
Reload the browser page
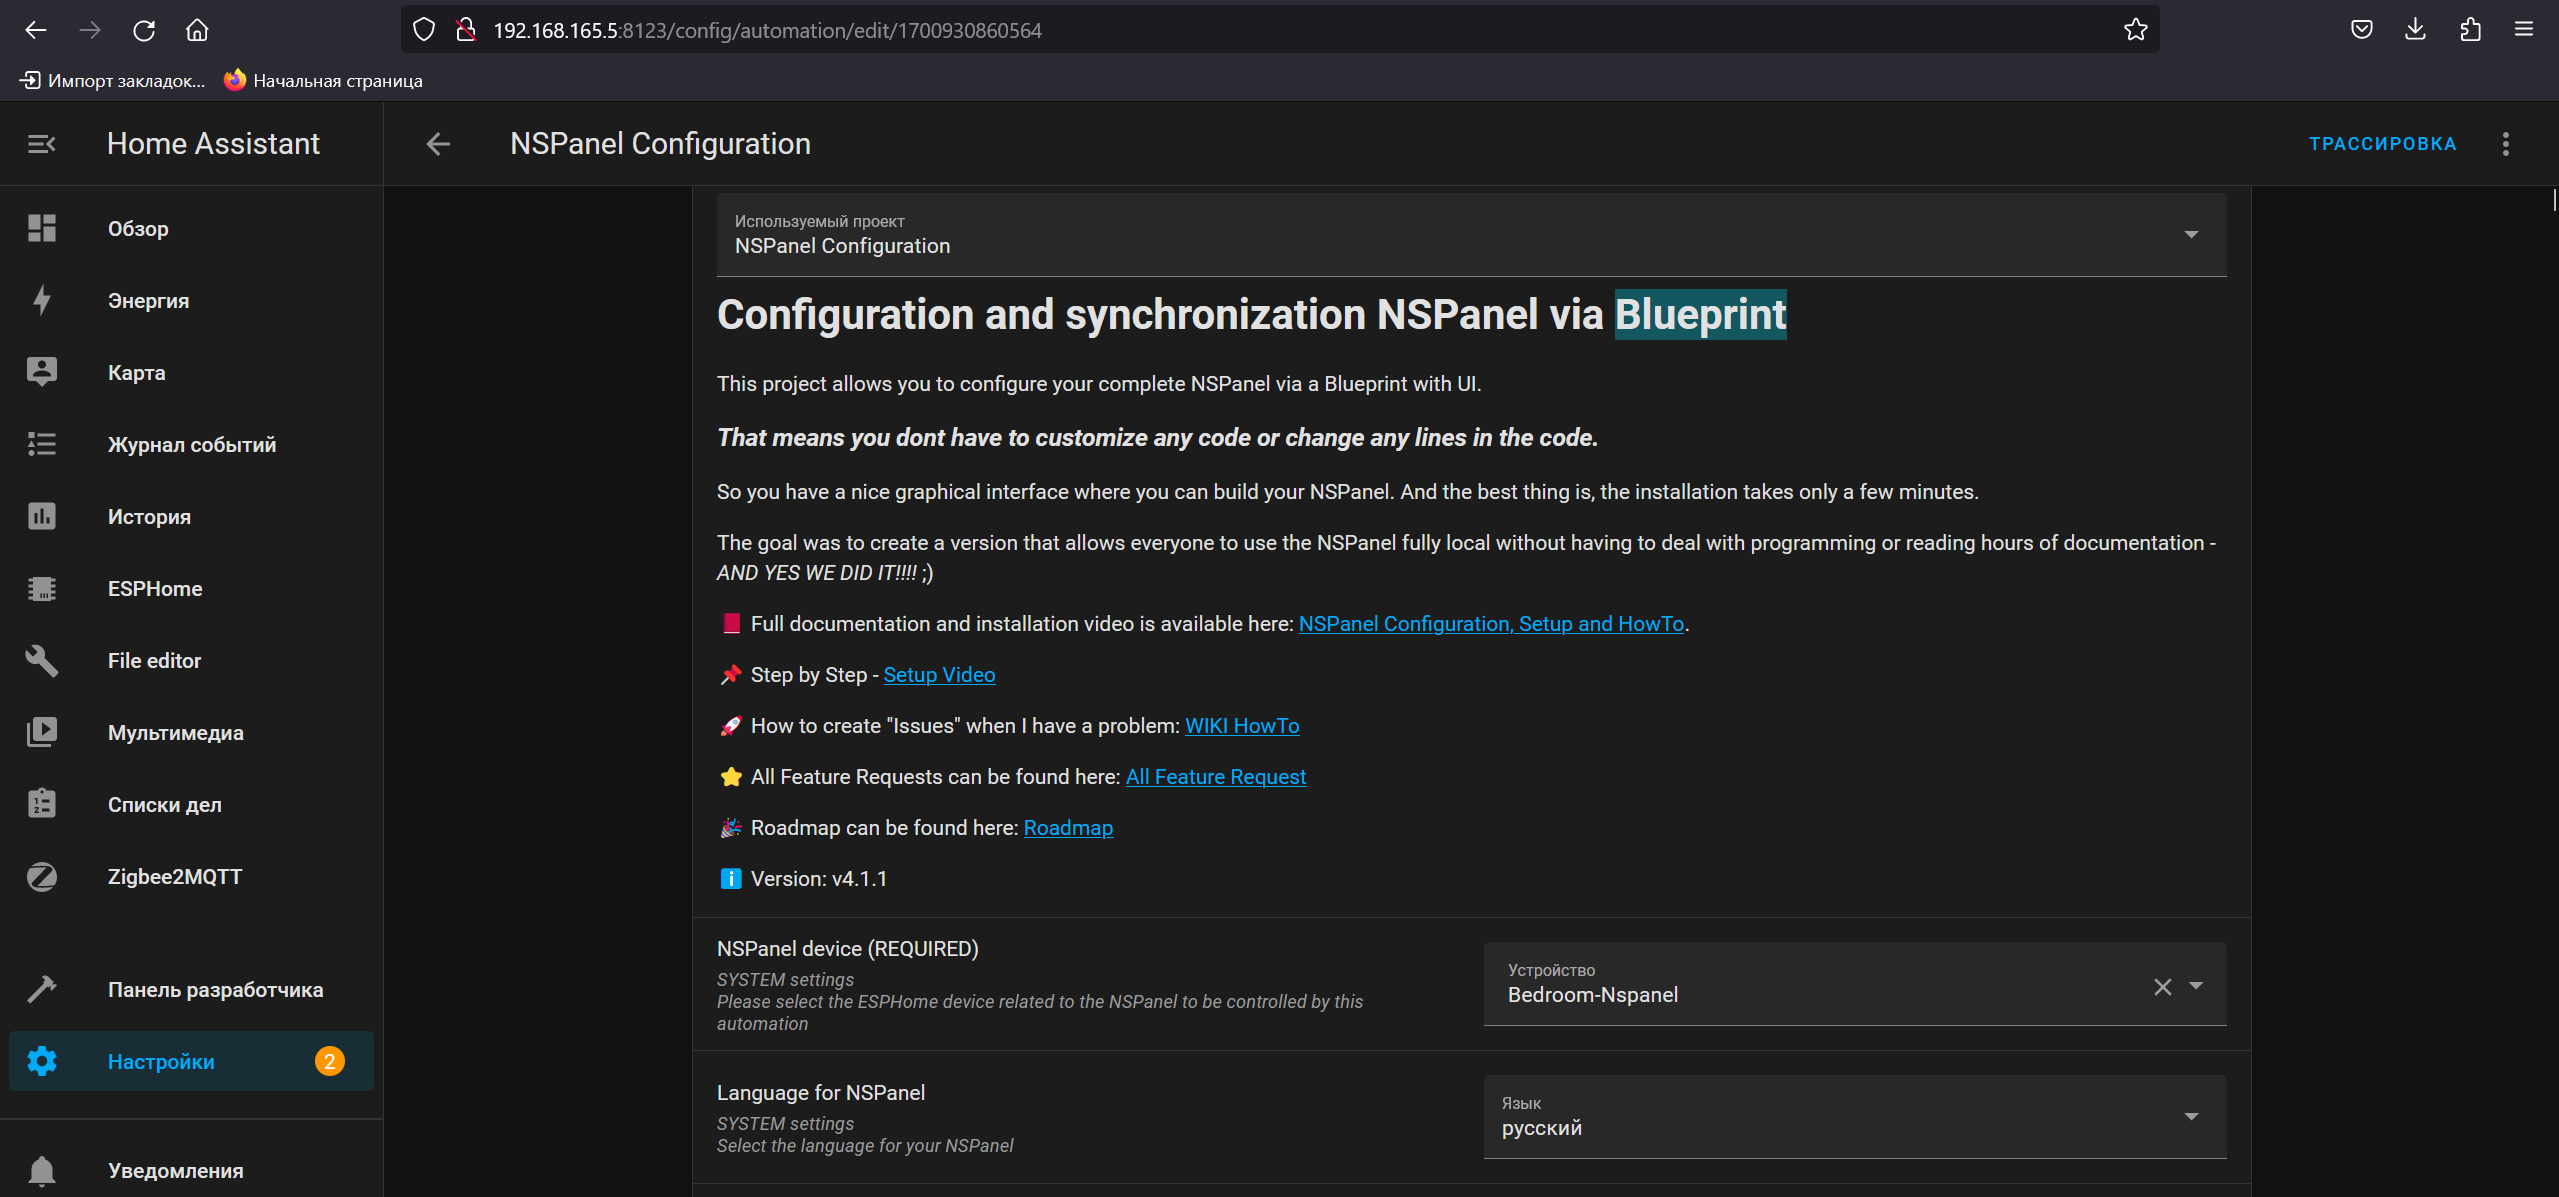pos(144,30)
